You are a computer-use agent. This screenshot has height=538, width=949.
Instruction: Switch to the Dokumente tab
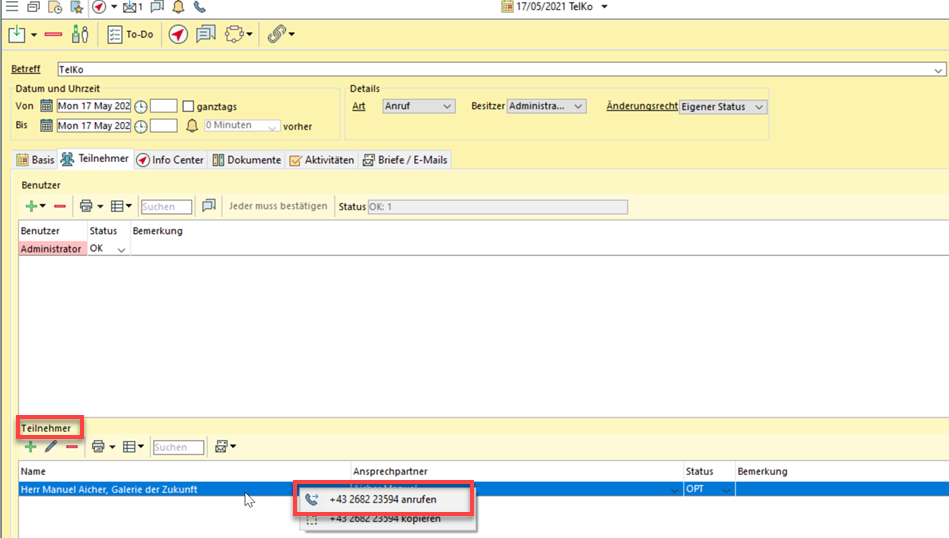click(x=247, y=160)
